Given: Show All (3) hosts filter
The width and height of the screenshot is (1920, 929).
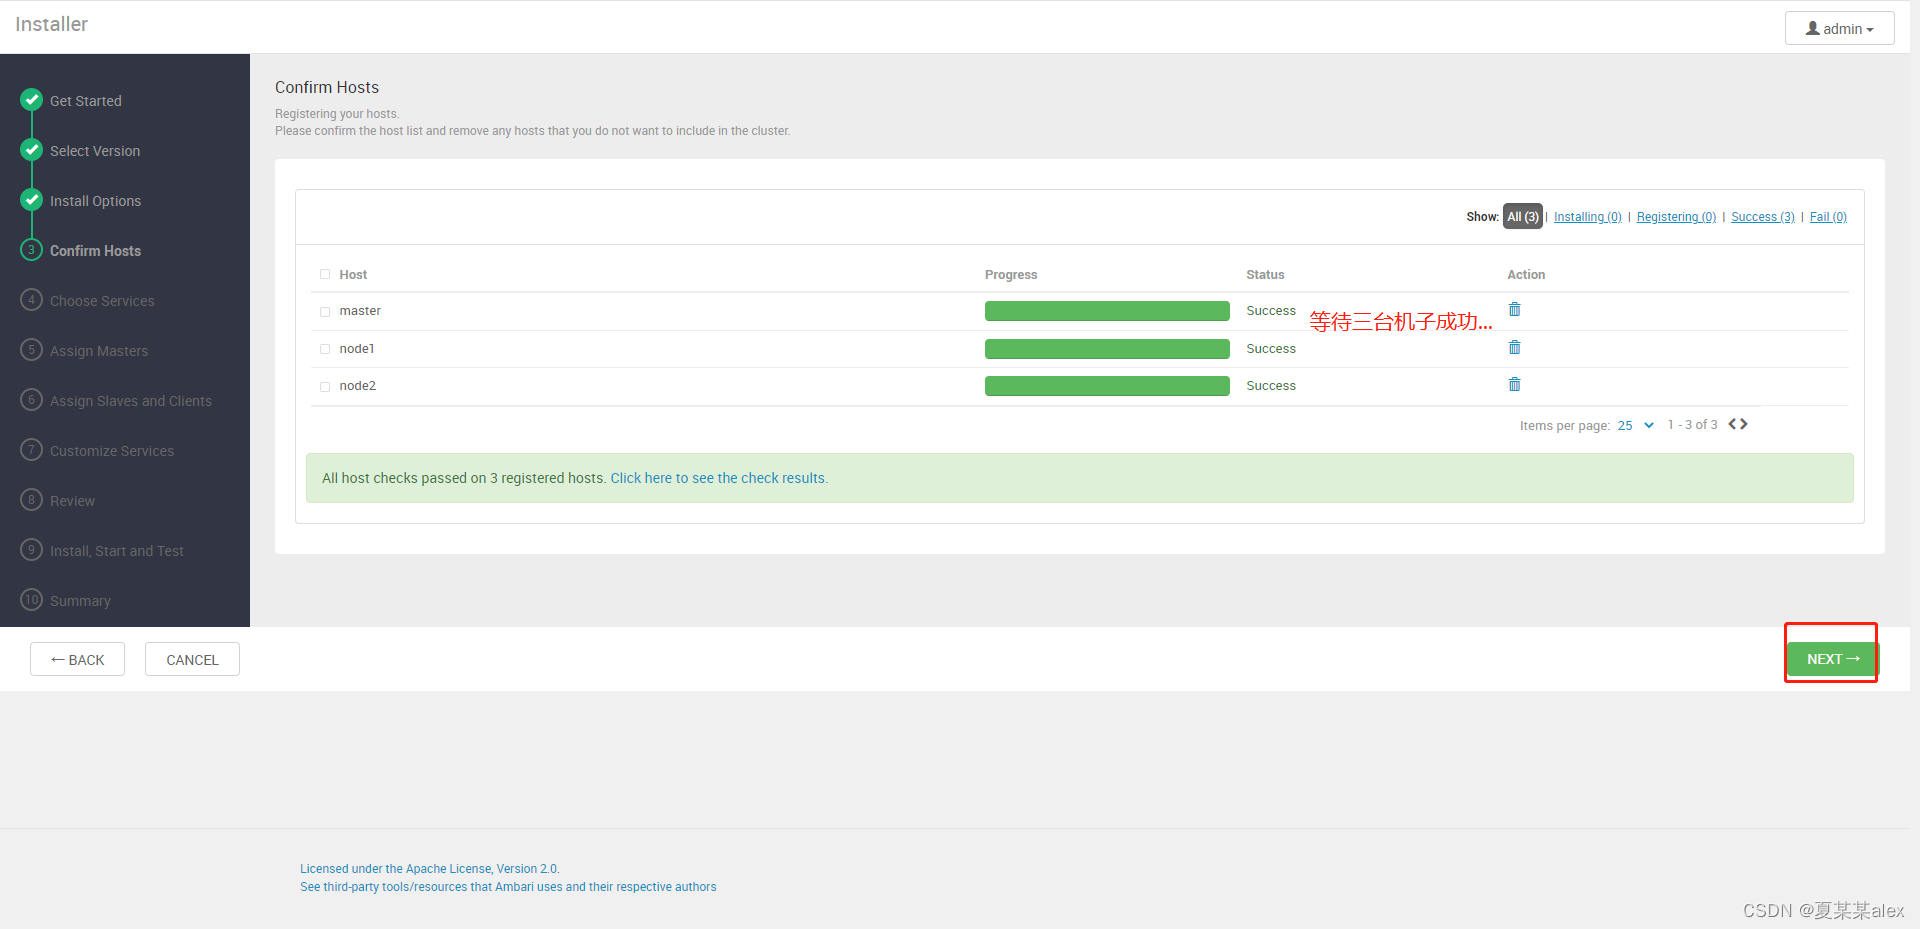Looking at the screenshot, I should (1523, 216).
